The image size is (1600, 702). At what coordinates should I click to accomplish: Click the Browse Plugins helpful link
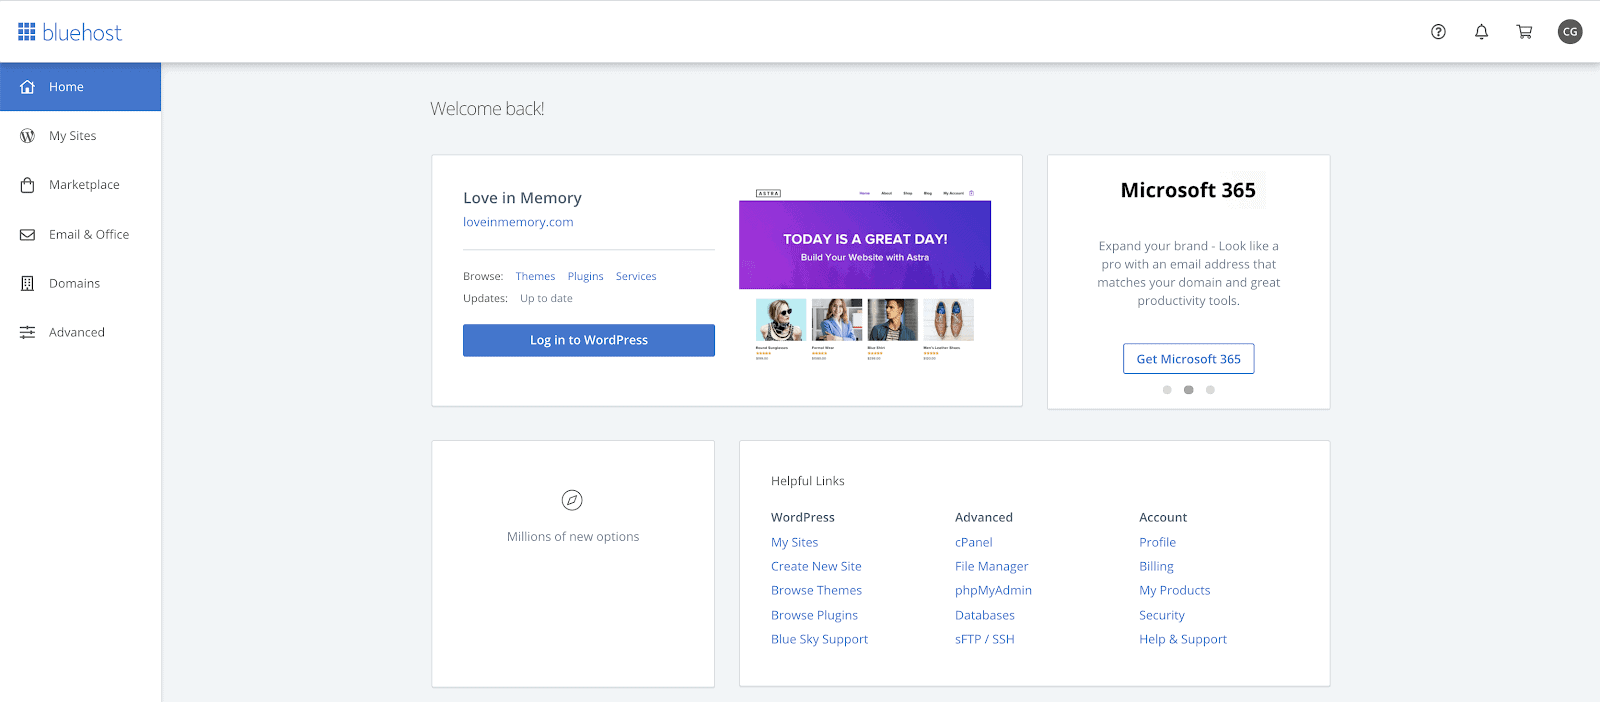814,615
